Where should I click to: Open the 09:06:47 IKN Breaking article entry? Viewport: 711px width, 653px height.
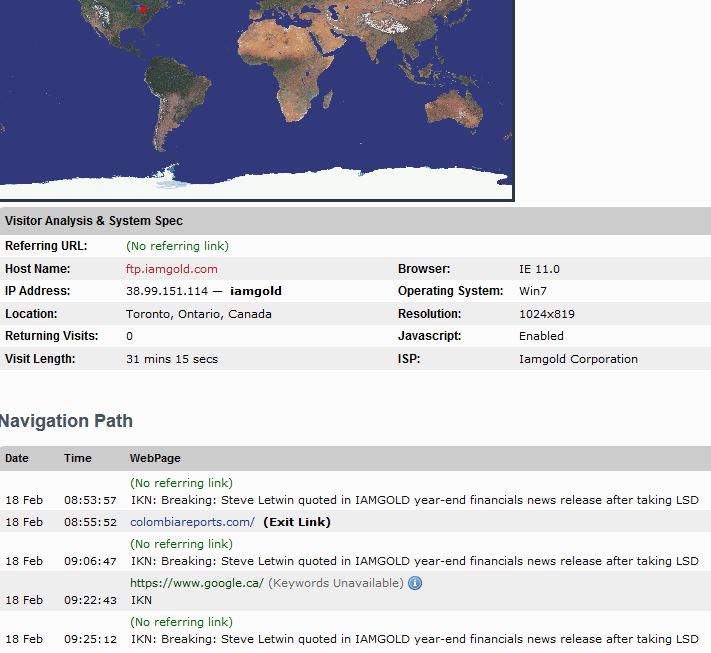tap(414, 561)
